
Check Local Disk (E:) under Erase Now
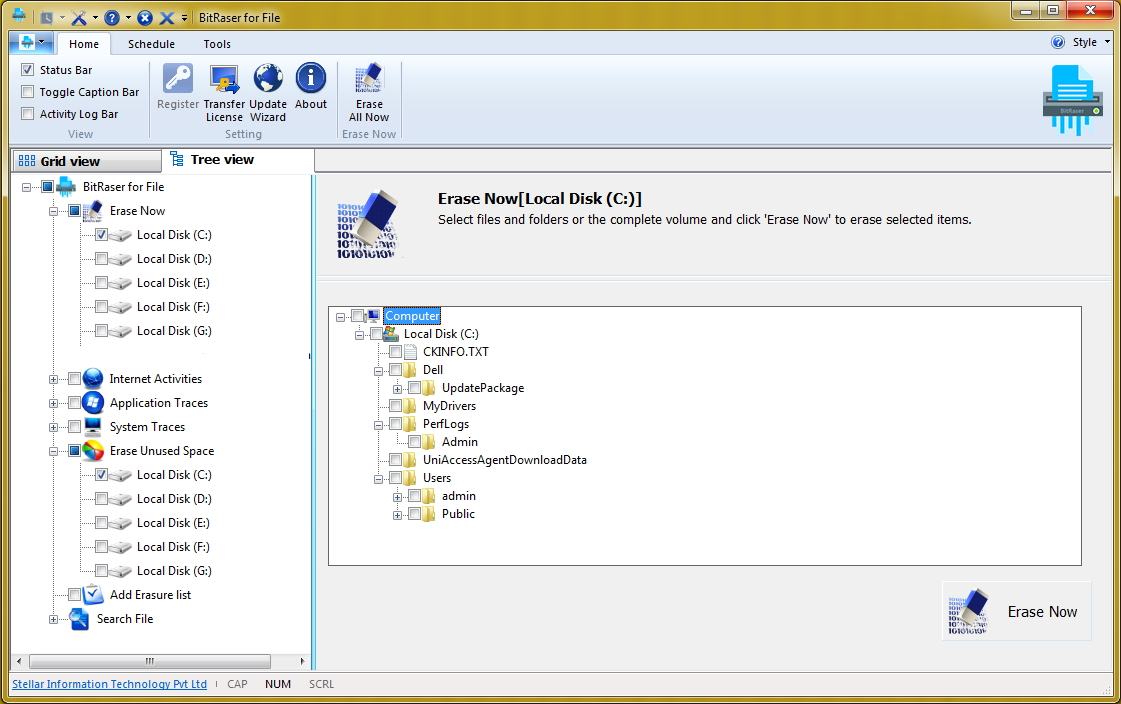pyautogui.click(x=102, y=283)
